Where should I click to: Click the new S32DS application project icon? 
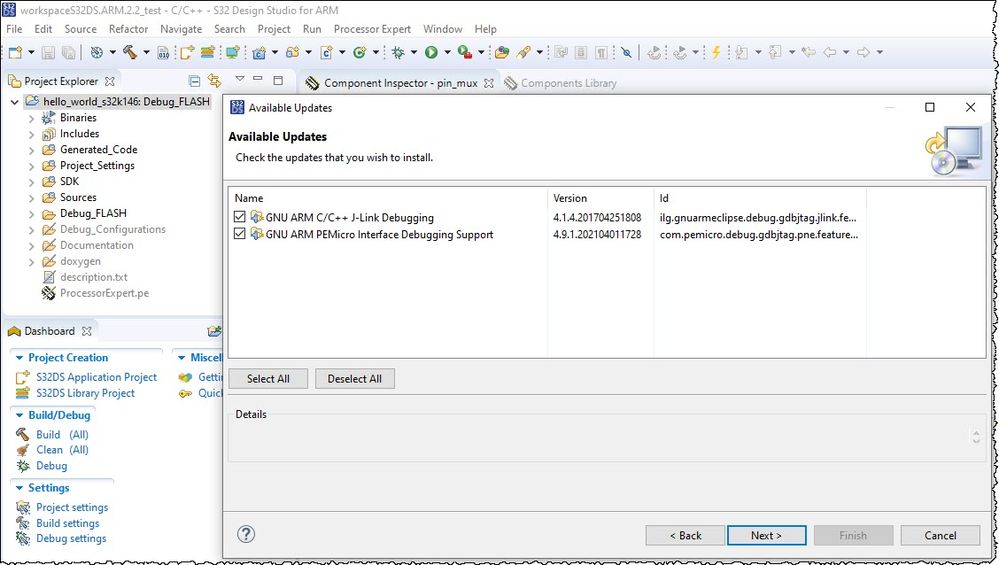click(187, 52)
